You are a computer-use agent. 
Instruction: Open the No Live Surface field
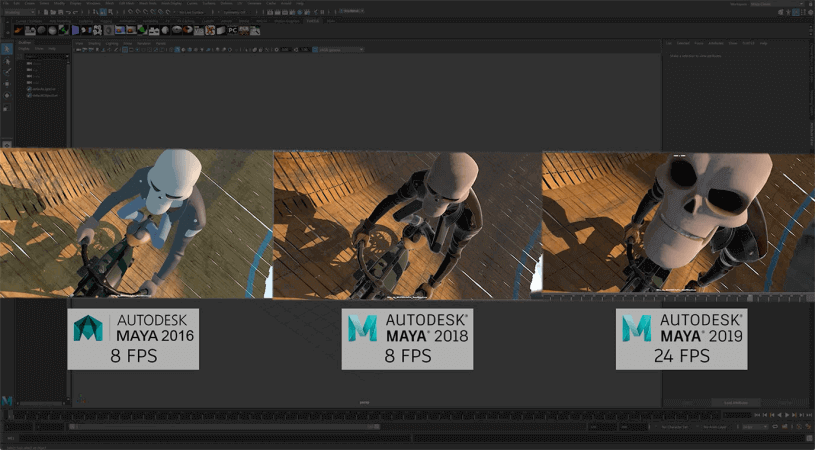pos(191,12)
